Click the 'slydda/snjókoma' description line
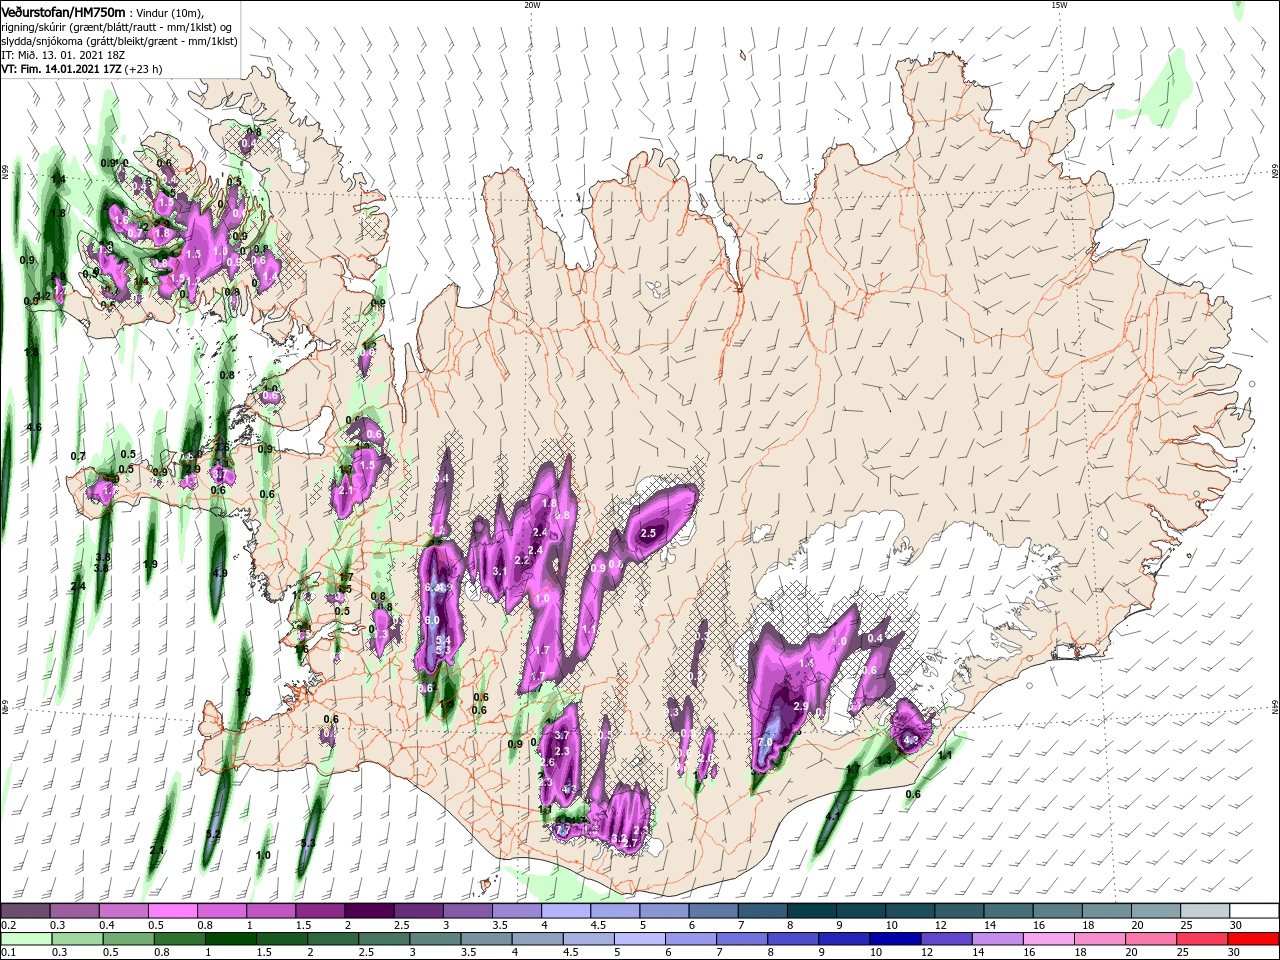 coord(119,42)
